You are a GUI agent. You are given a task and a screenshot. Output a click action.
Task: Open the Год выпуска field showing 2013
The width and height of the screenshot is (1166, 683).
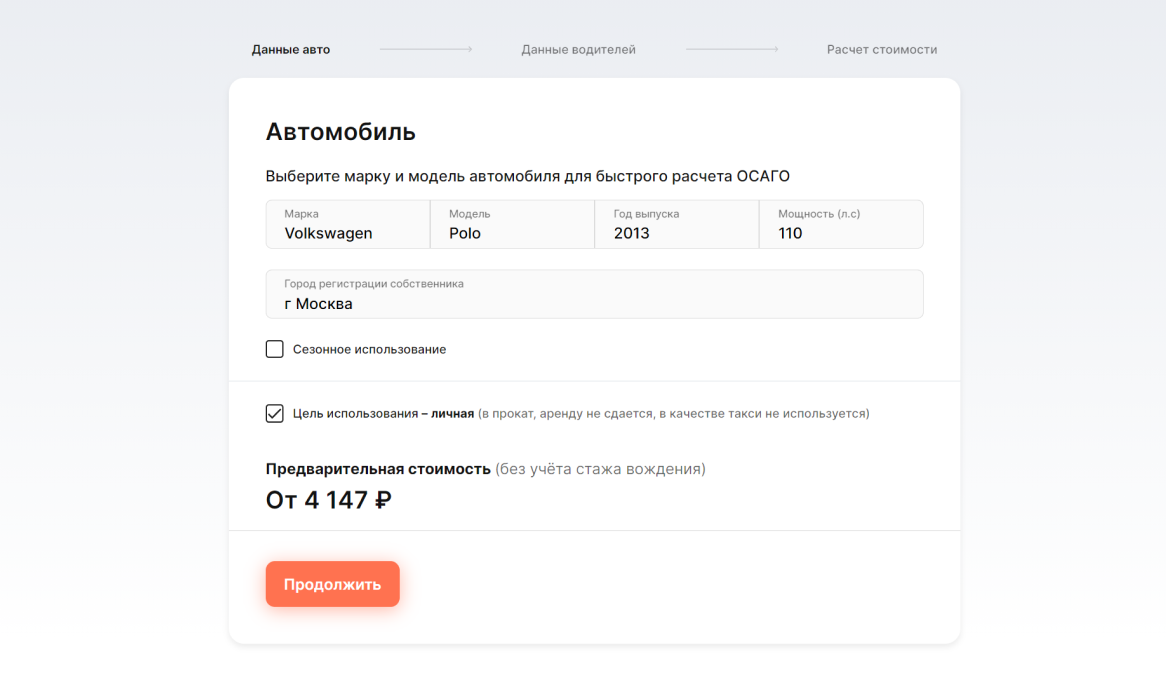(x=677, y=224)
